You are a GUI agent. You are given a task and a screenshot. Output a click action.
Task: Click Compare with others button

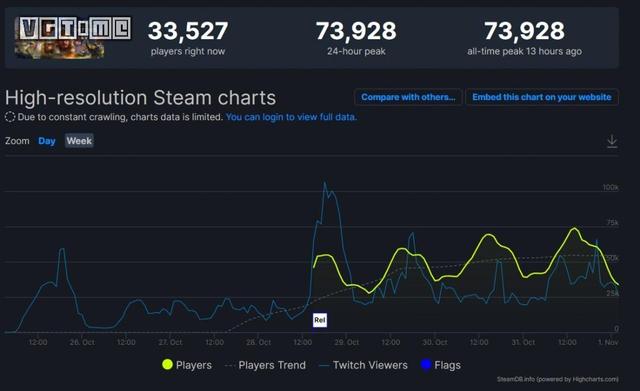point(408,97)
